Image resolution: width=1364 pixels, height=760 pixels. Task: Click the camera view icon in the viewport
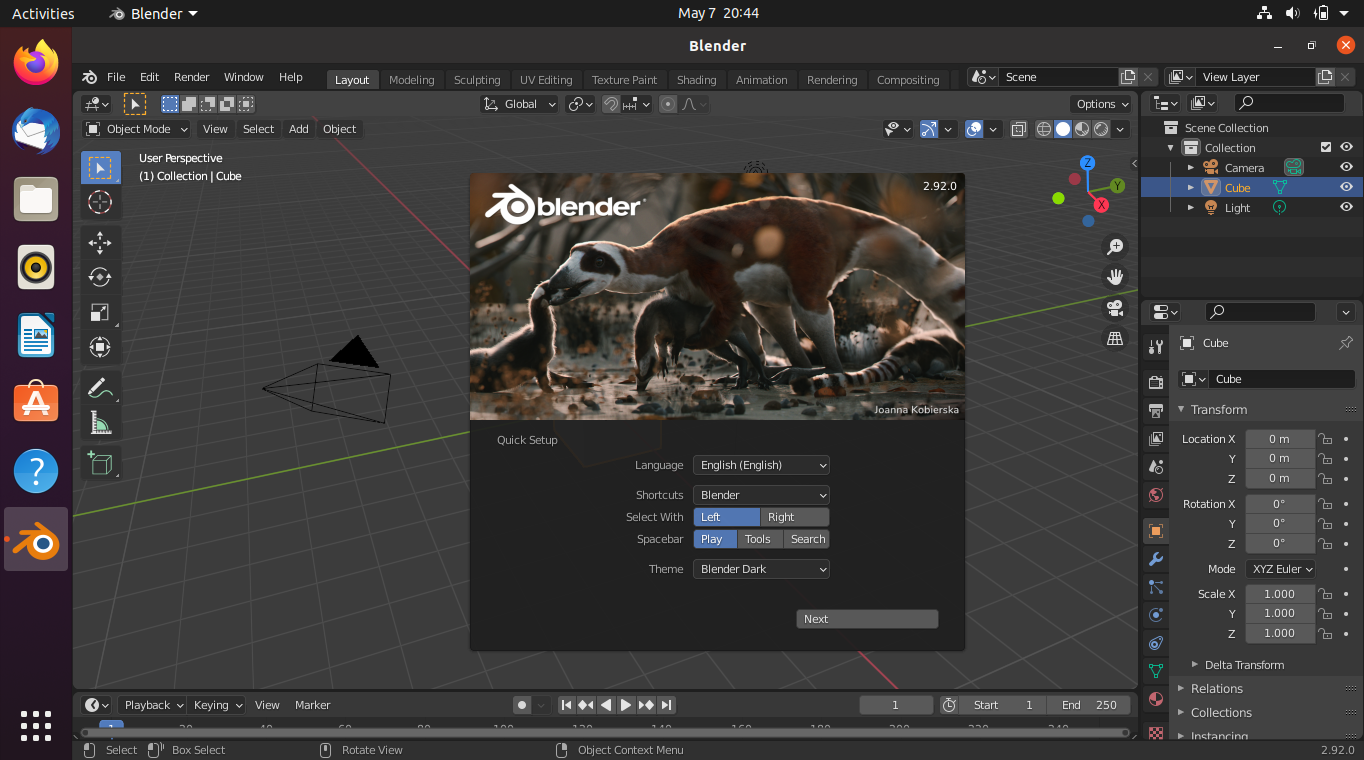coord(1114,309)
